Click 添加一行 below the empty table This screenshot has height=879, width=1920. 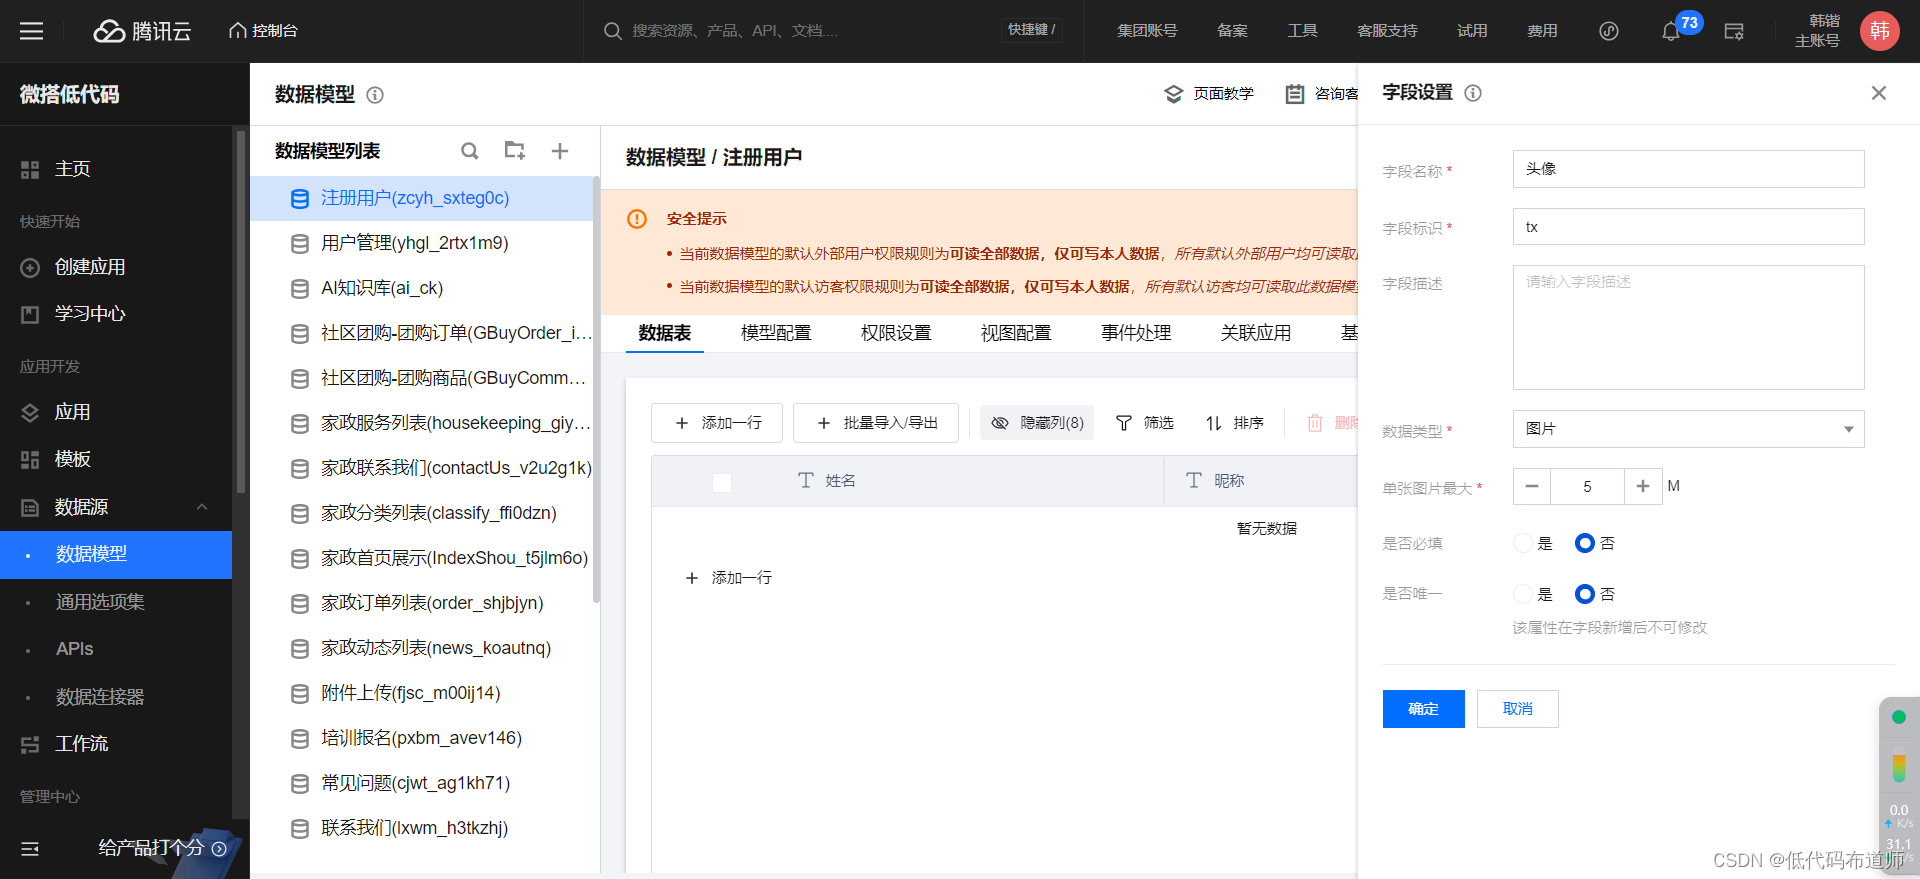(728, 578)
